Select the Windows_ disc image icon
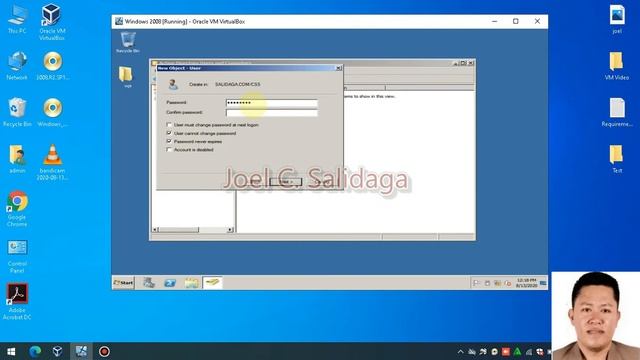640x360 pixels. (53, 112)
